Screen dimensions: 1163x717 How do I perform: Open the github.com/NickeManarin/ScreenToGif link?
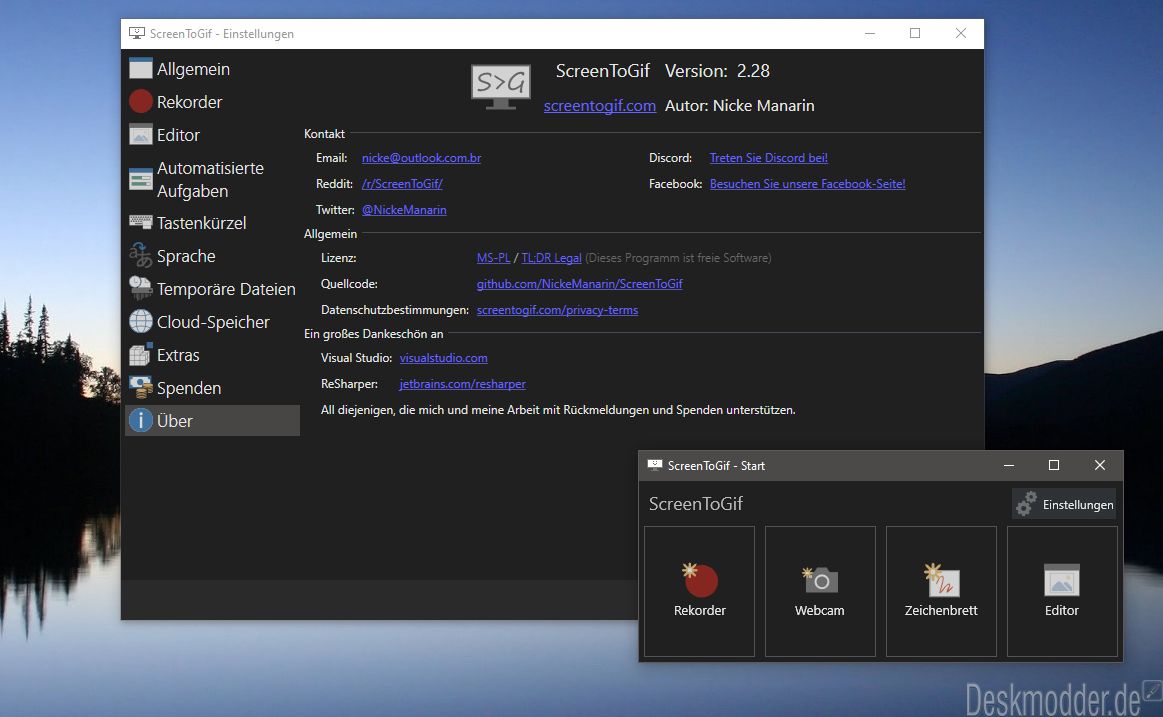tap(579, 284)
